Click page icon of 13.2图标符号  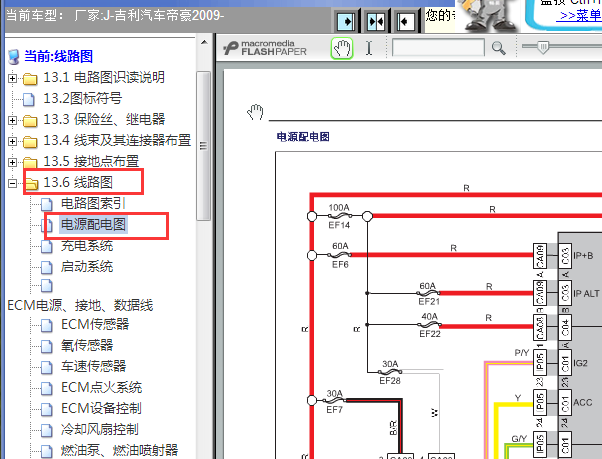pos(28,99)
